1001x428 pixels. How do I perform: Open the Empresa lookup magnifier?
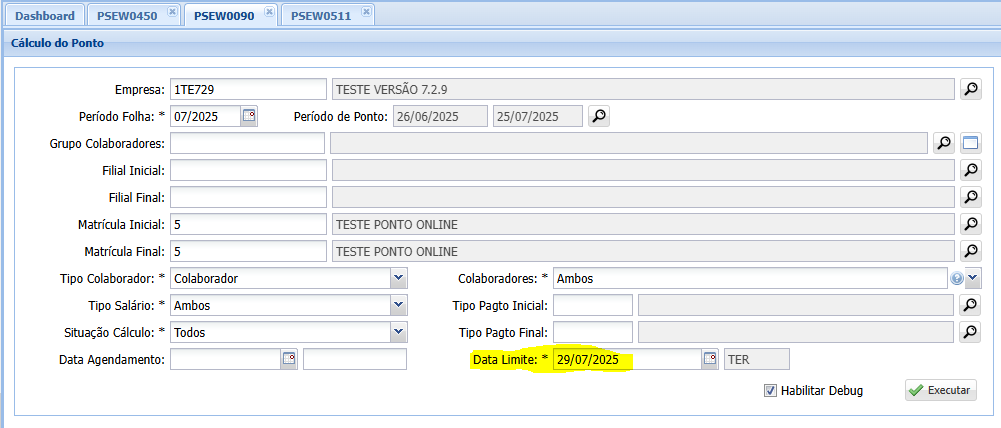click(970, 89)
